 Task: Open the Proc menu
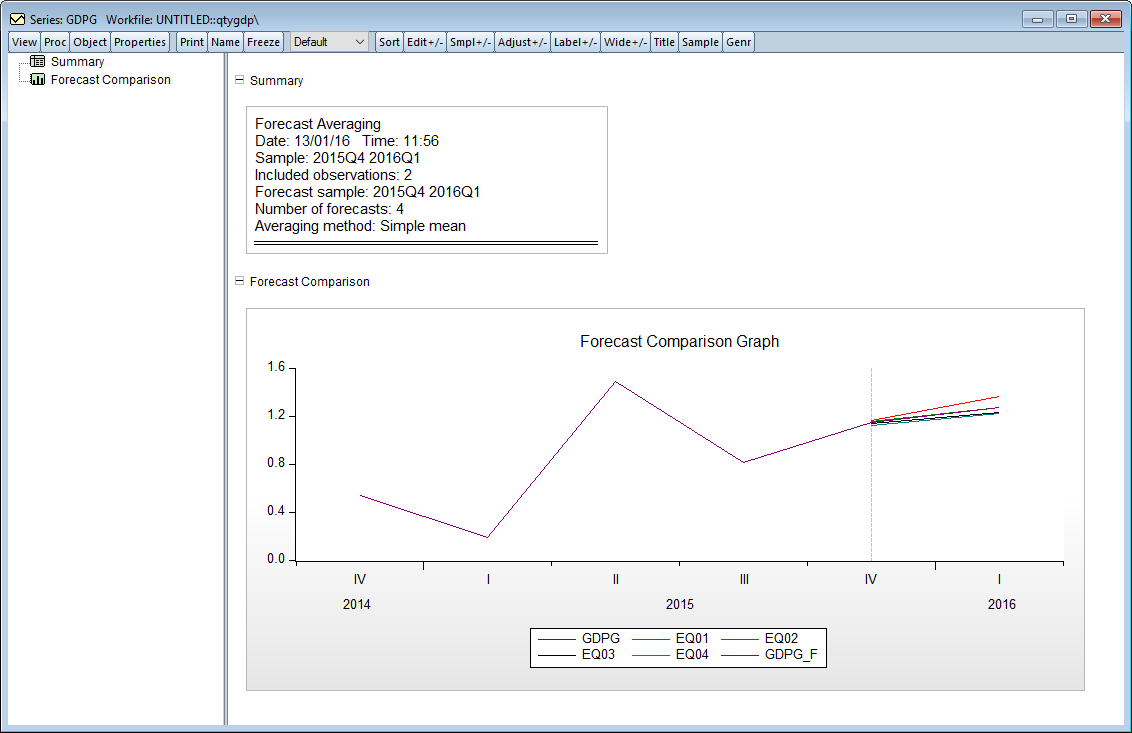tap(55, 42)
